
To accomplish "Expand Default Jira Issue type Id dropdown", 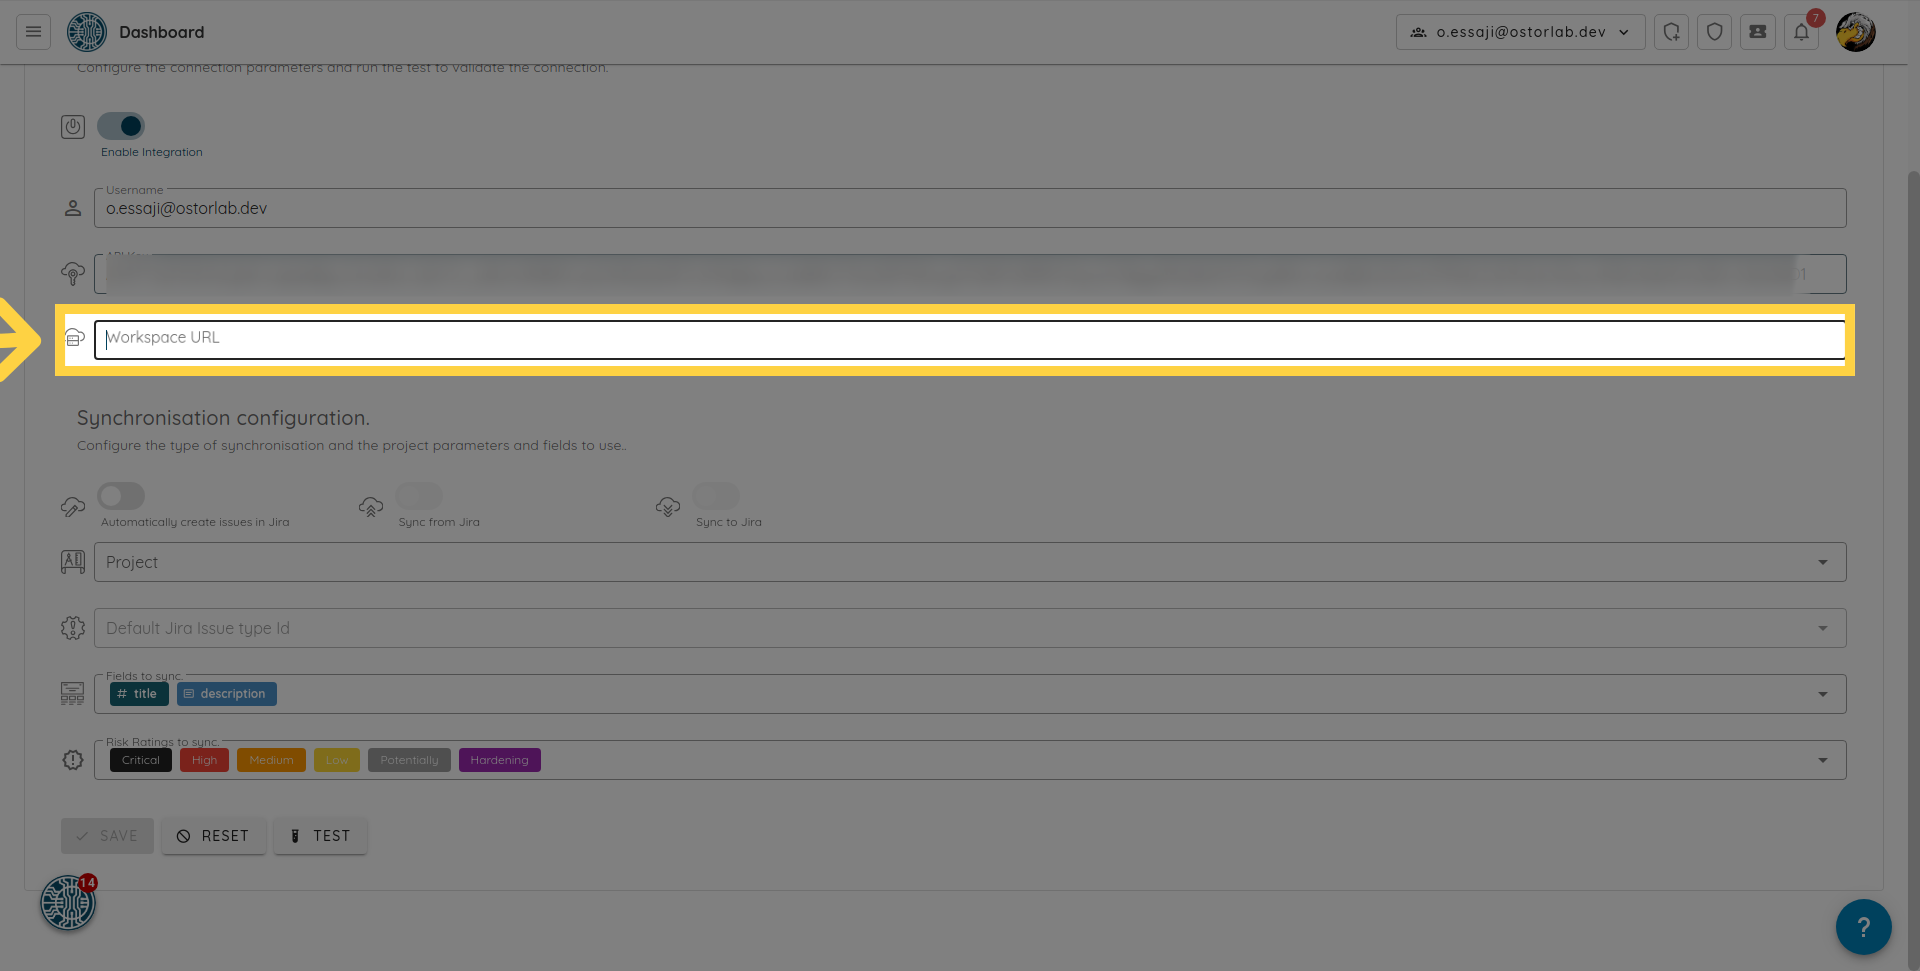I will pos(1822,628).
